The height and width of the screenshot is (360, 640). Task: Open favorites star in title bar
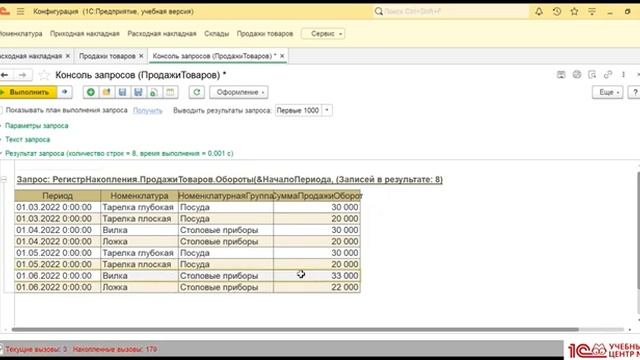click(574, 11)
